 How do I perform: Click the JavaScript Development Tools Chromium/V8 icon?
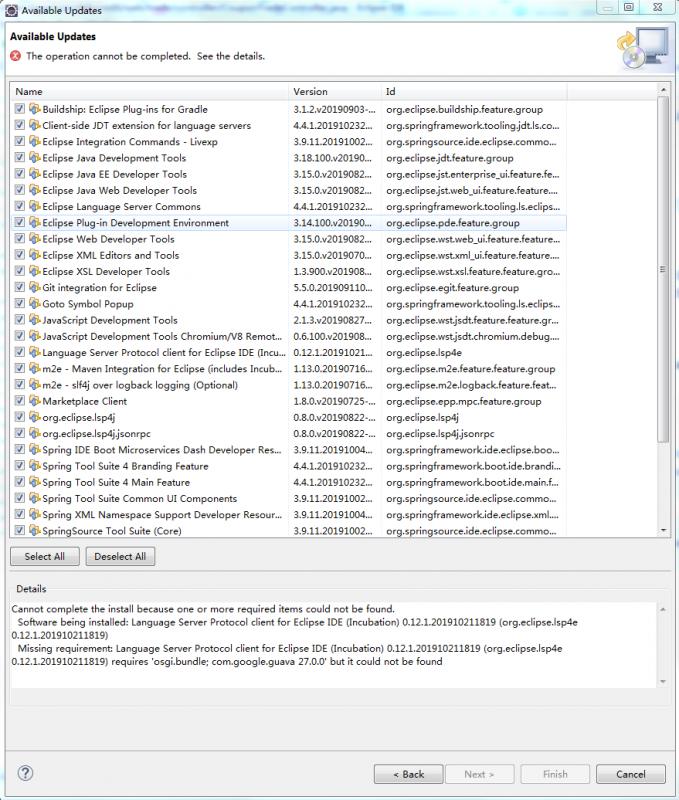(x=35, y=336)
